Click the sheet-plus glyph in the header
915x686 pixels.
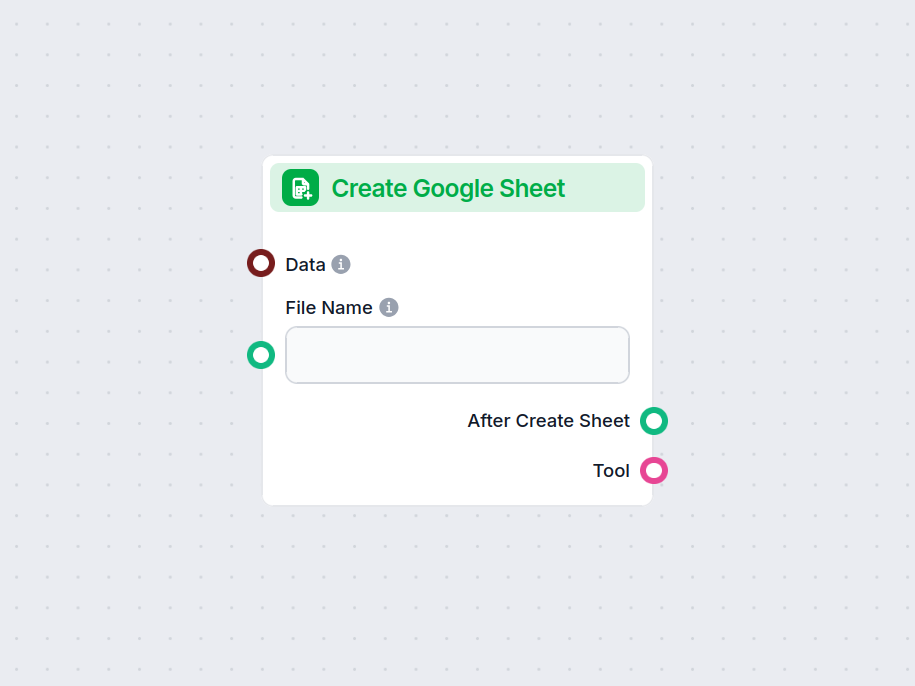299,187
